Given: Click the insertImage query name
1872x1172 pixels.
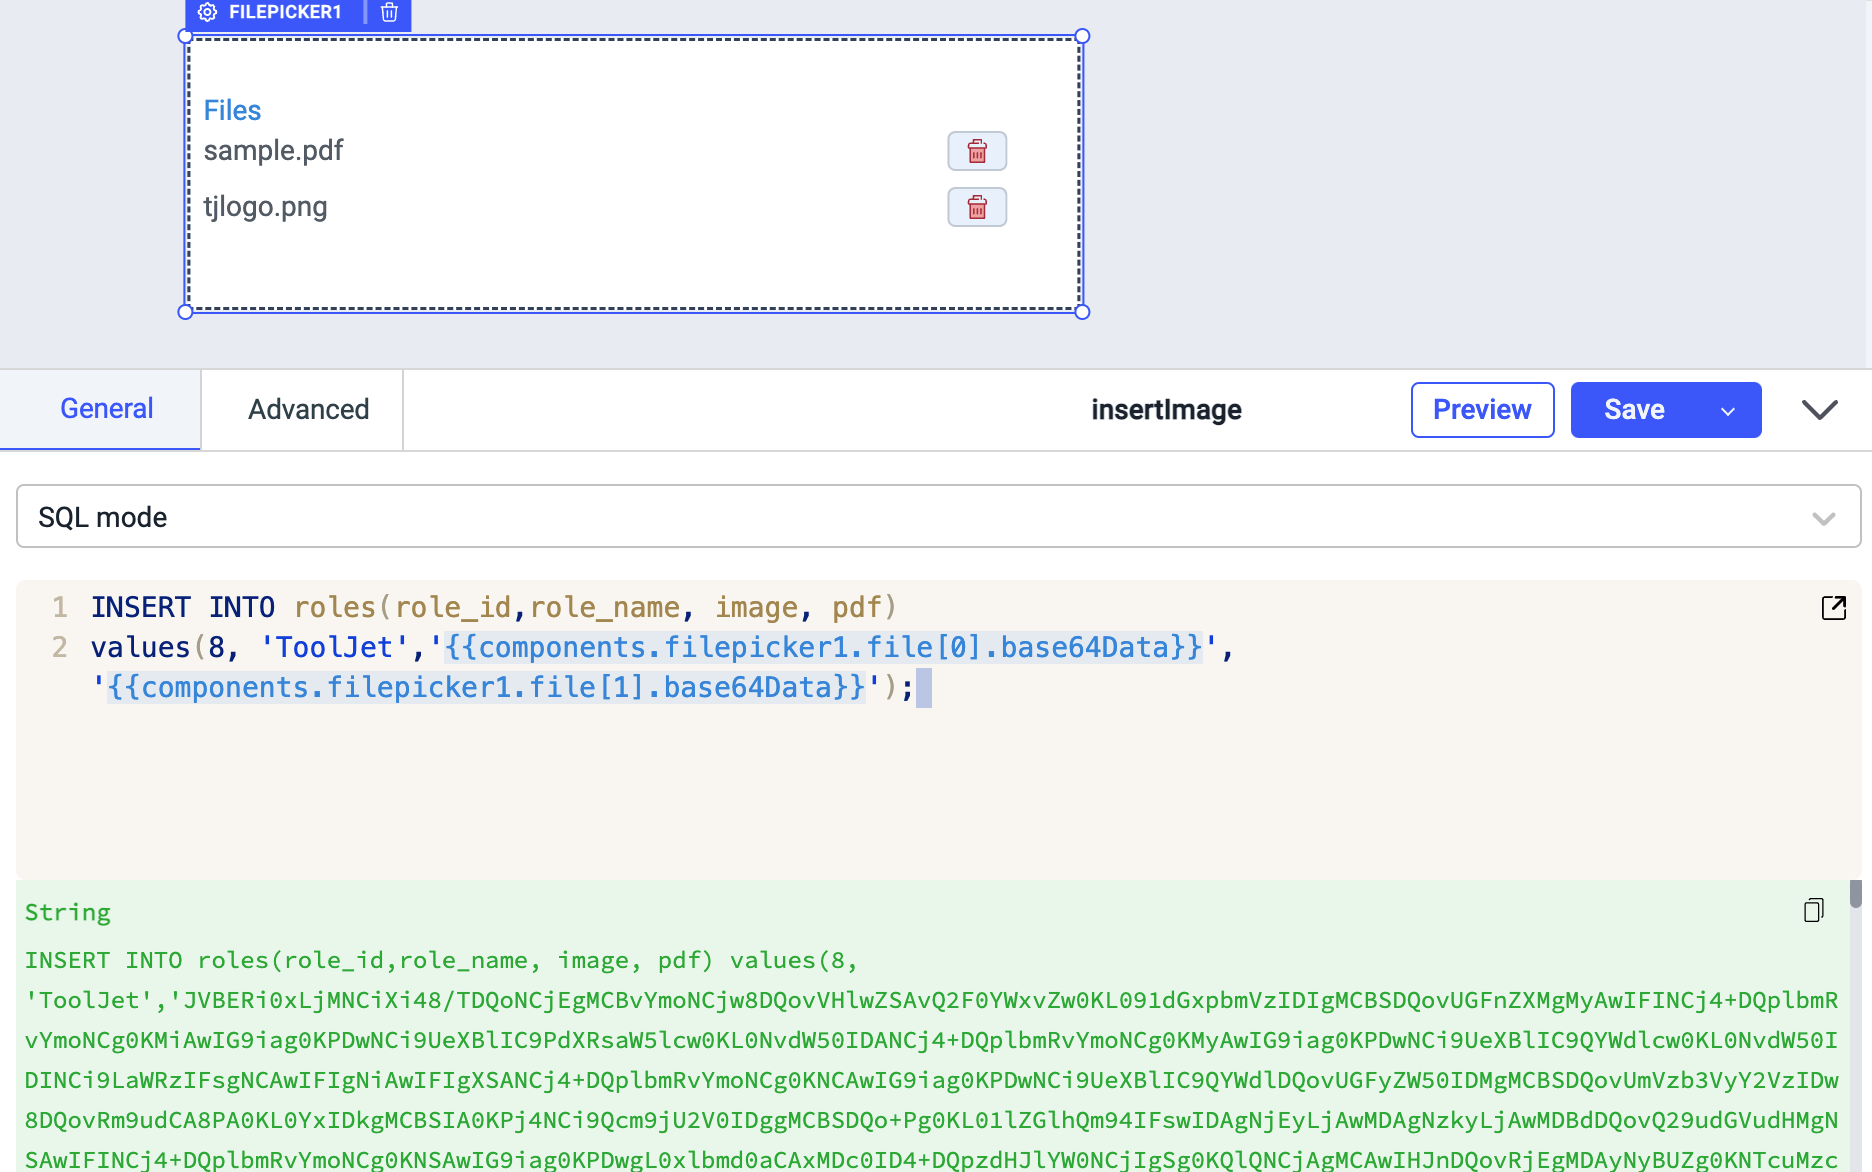Looking at the screenshot, I should [1166, 410].
